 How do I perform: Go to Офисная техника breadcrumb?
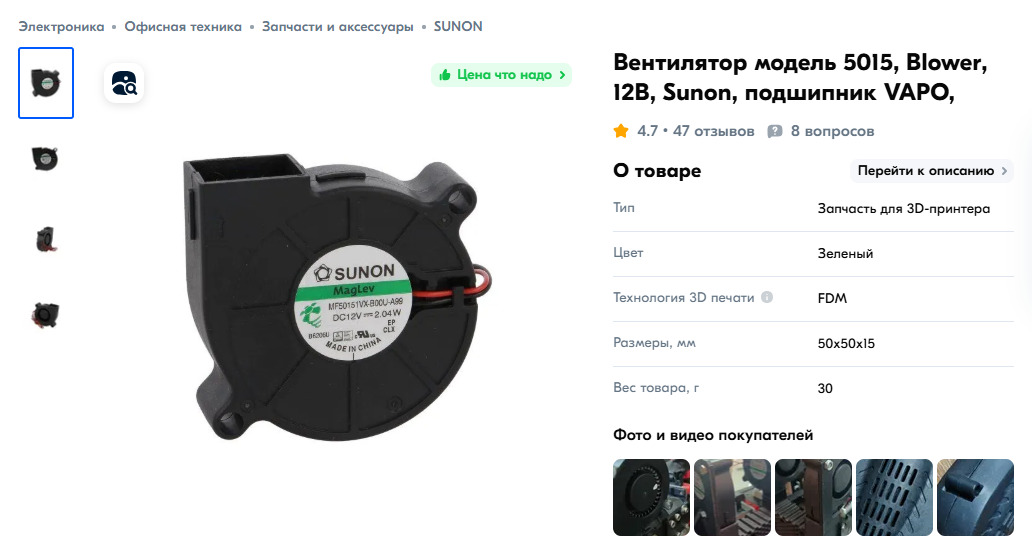[x=183, y=27]
